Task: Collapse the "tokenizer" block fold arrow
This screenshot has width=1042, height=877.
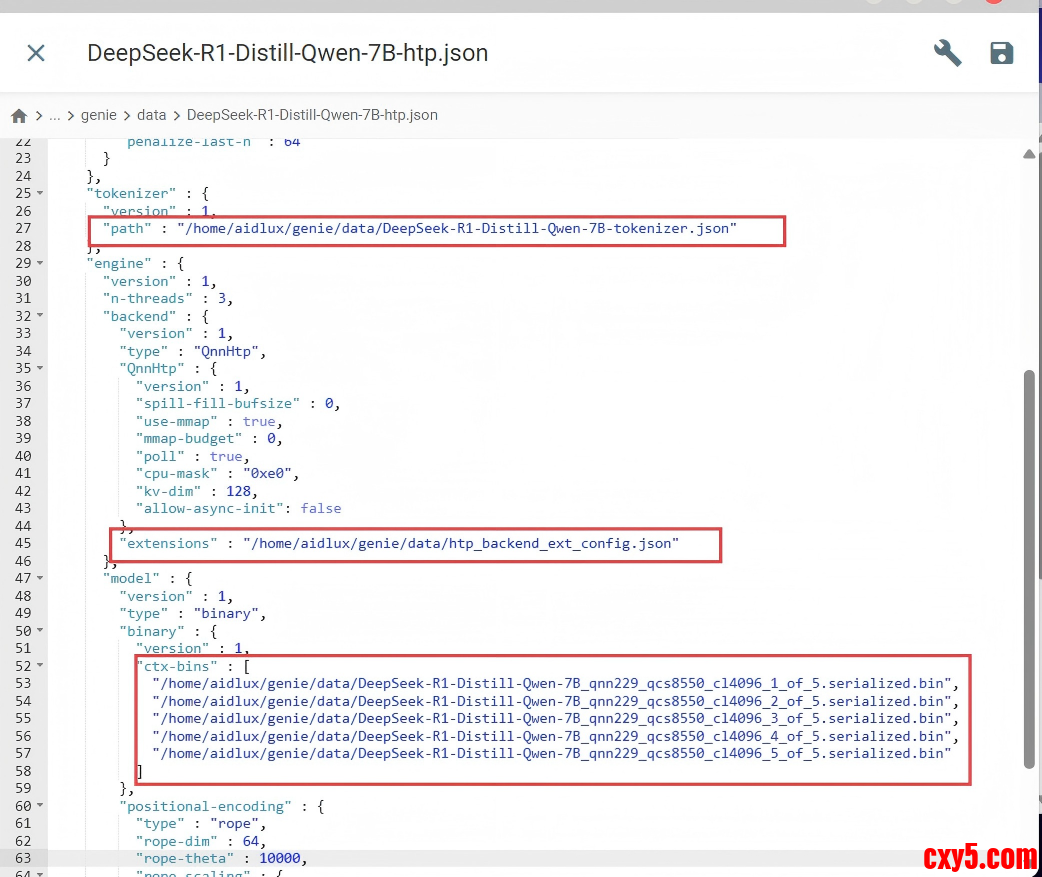Action: pyautogui.click(x=40, y=193)
